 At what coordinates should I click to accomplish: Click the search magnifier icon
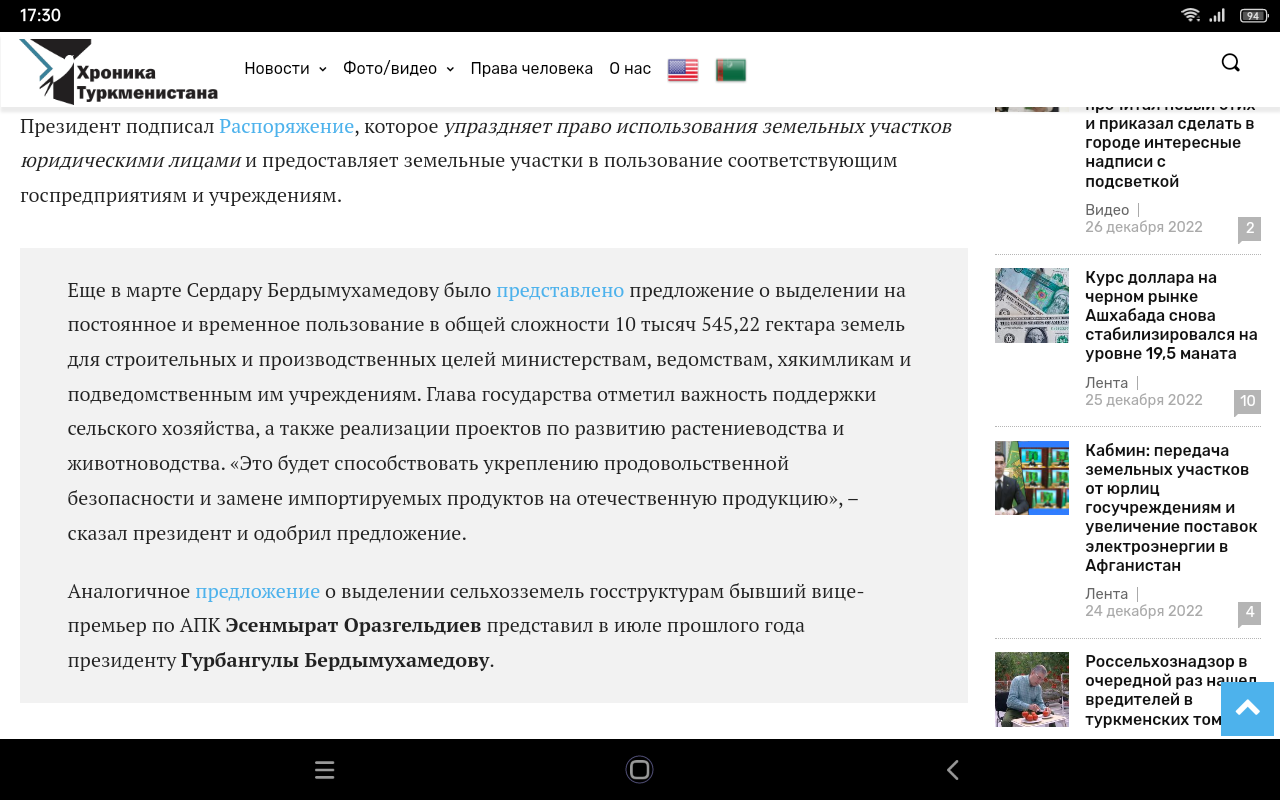tap(1231, 63)
